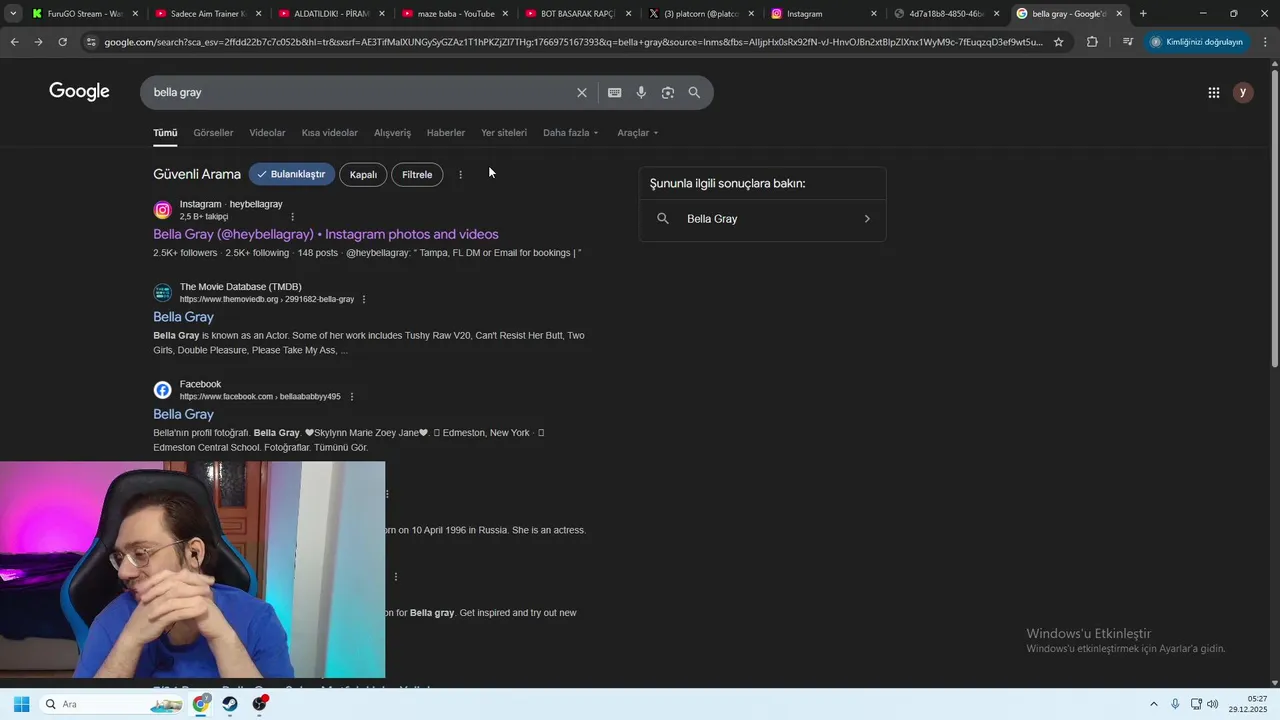Open site information icon in address bar

click(91, 42)
